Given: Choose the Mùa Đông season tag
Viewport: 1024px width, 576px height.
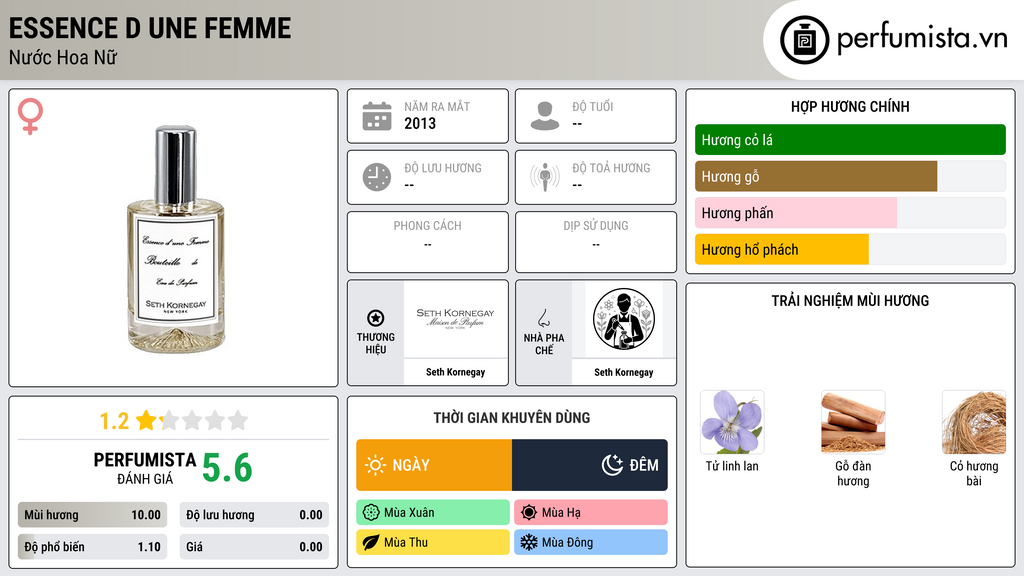Looking at the screenshot, I should click(x=591, y=542).
